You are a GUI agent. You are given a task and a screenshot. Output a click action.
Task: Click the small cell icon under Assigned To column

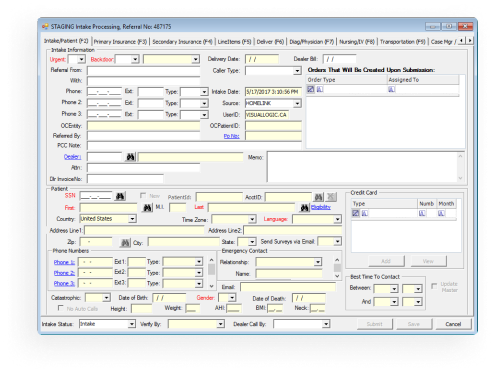coord(392,89)
